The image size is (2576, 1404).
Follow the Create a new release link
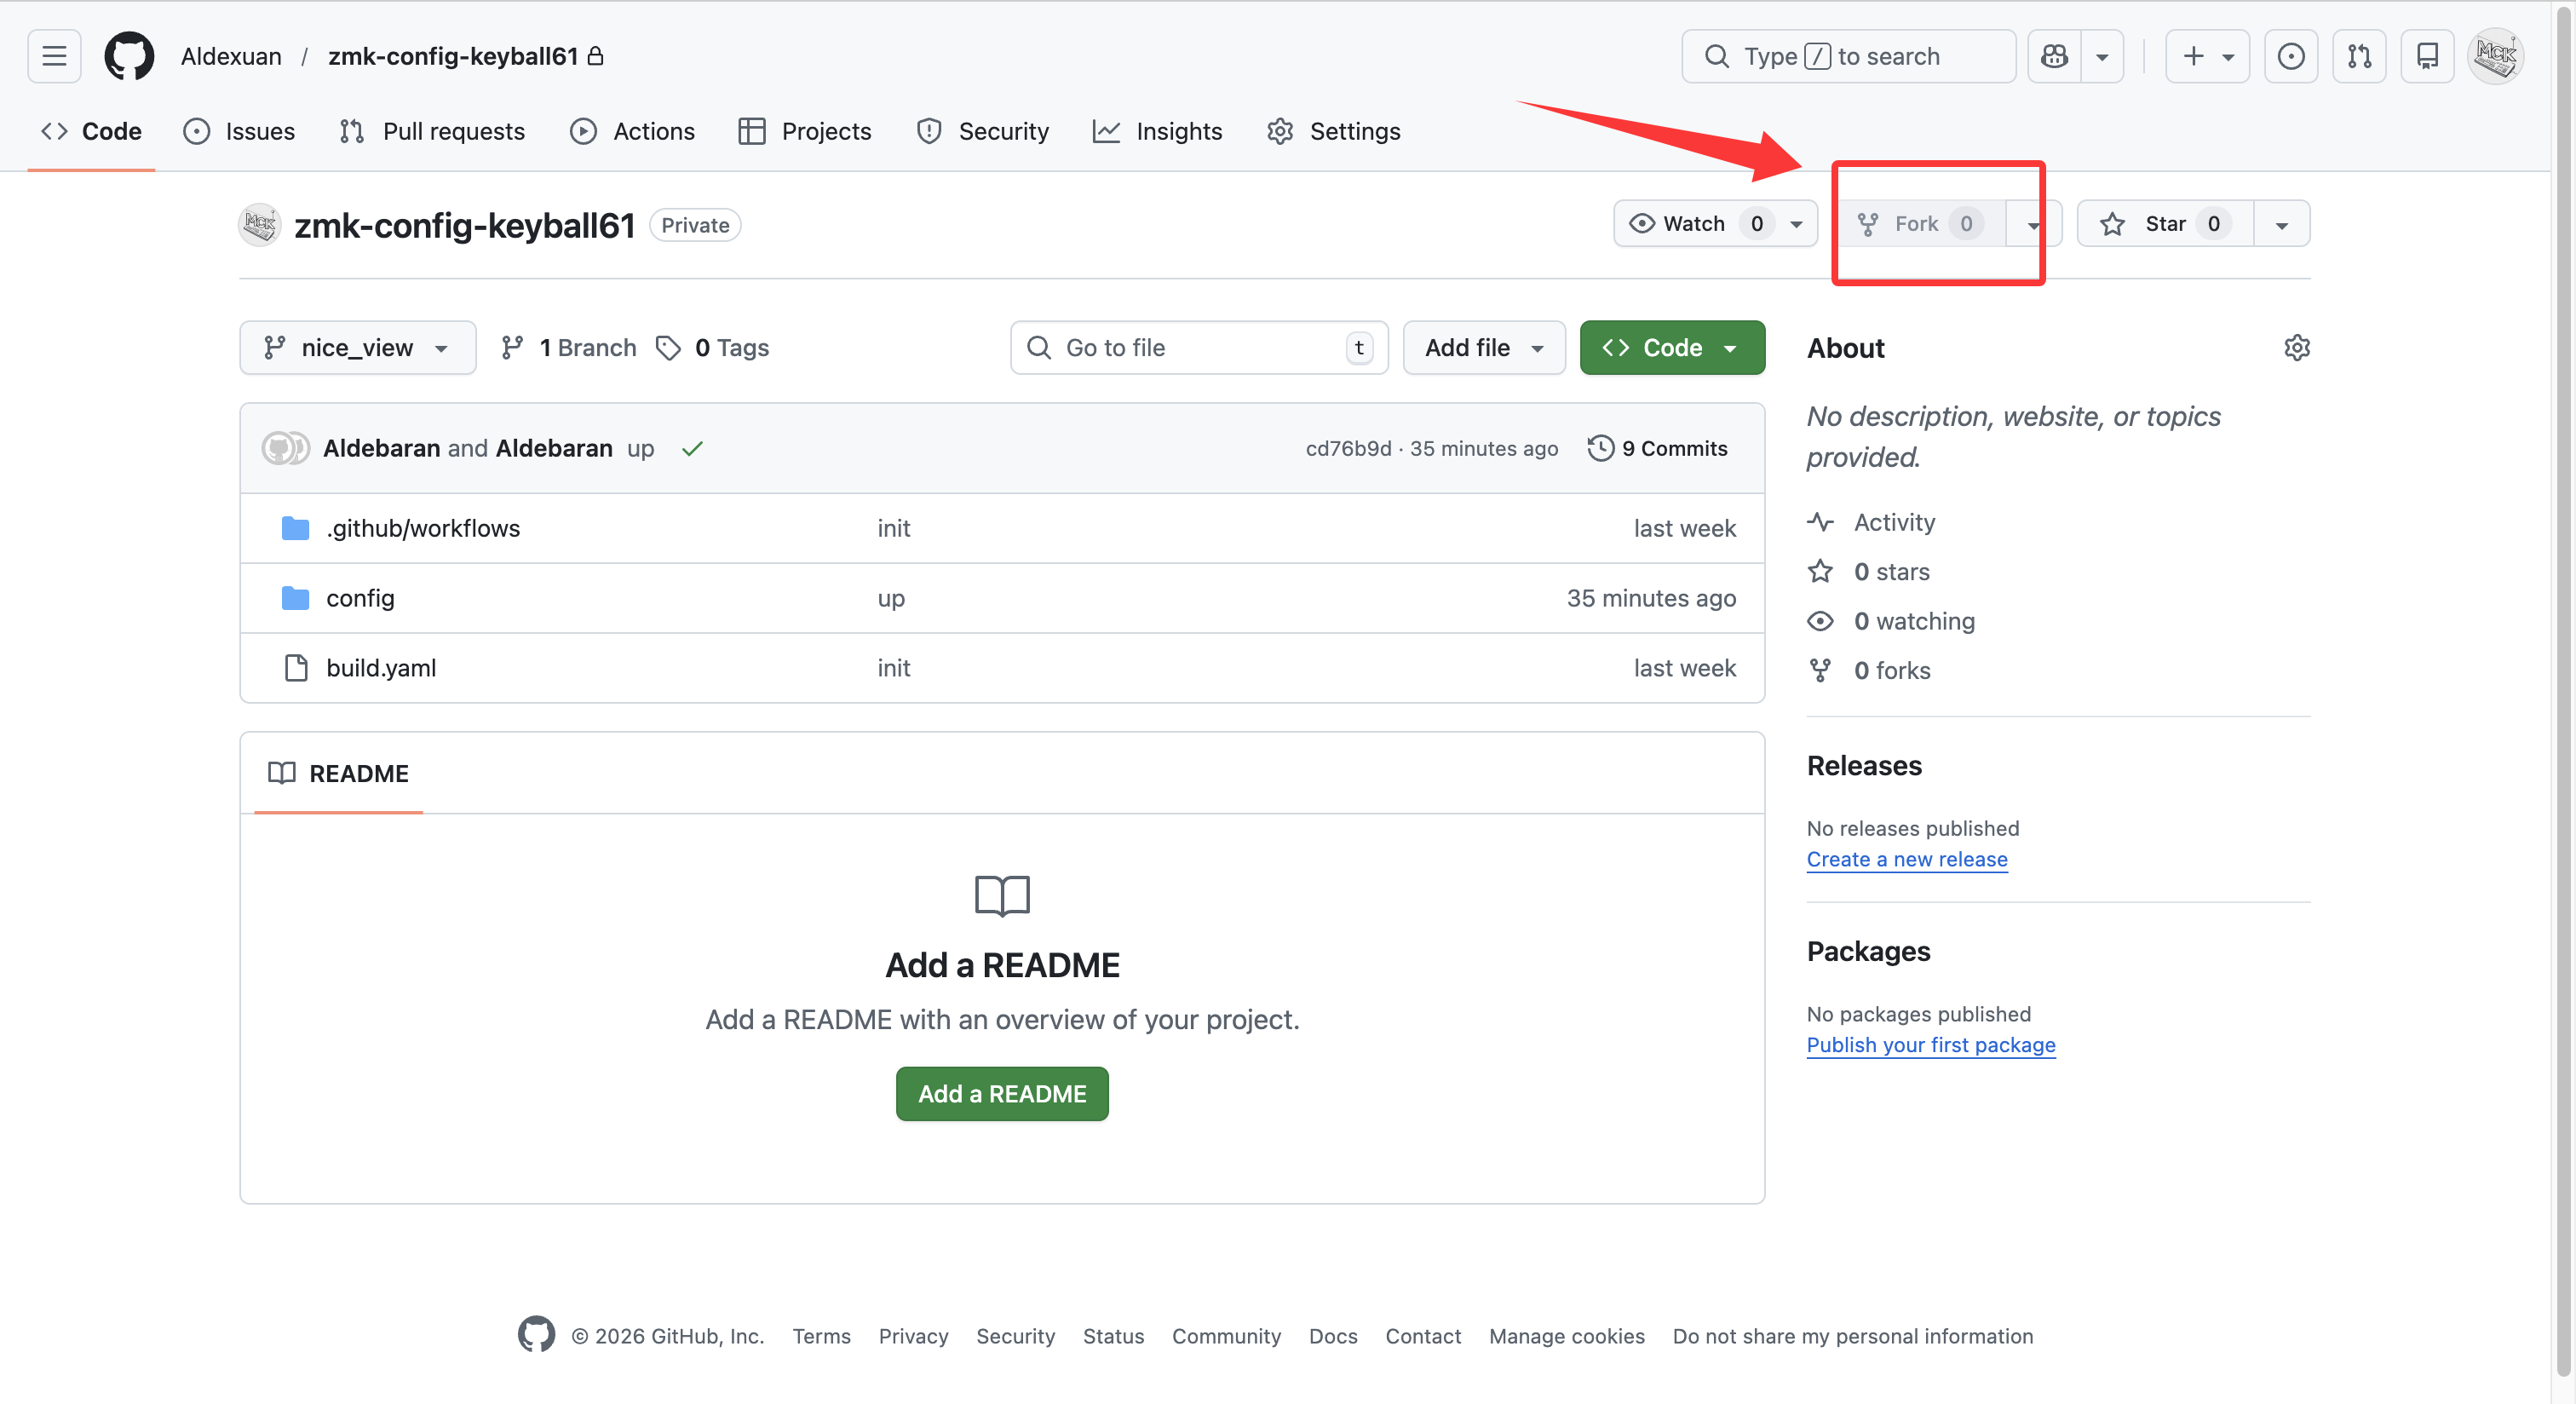(x=1906, y=859)
